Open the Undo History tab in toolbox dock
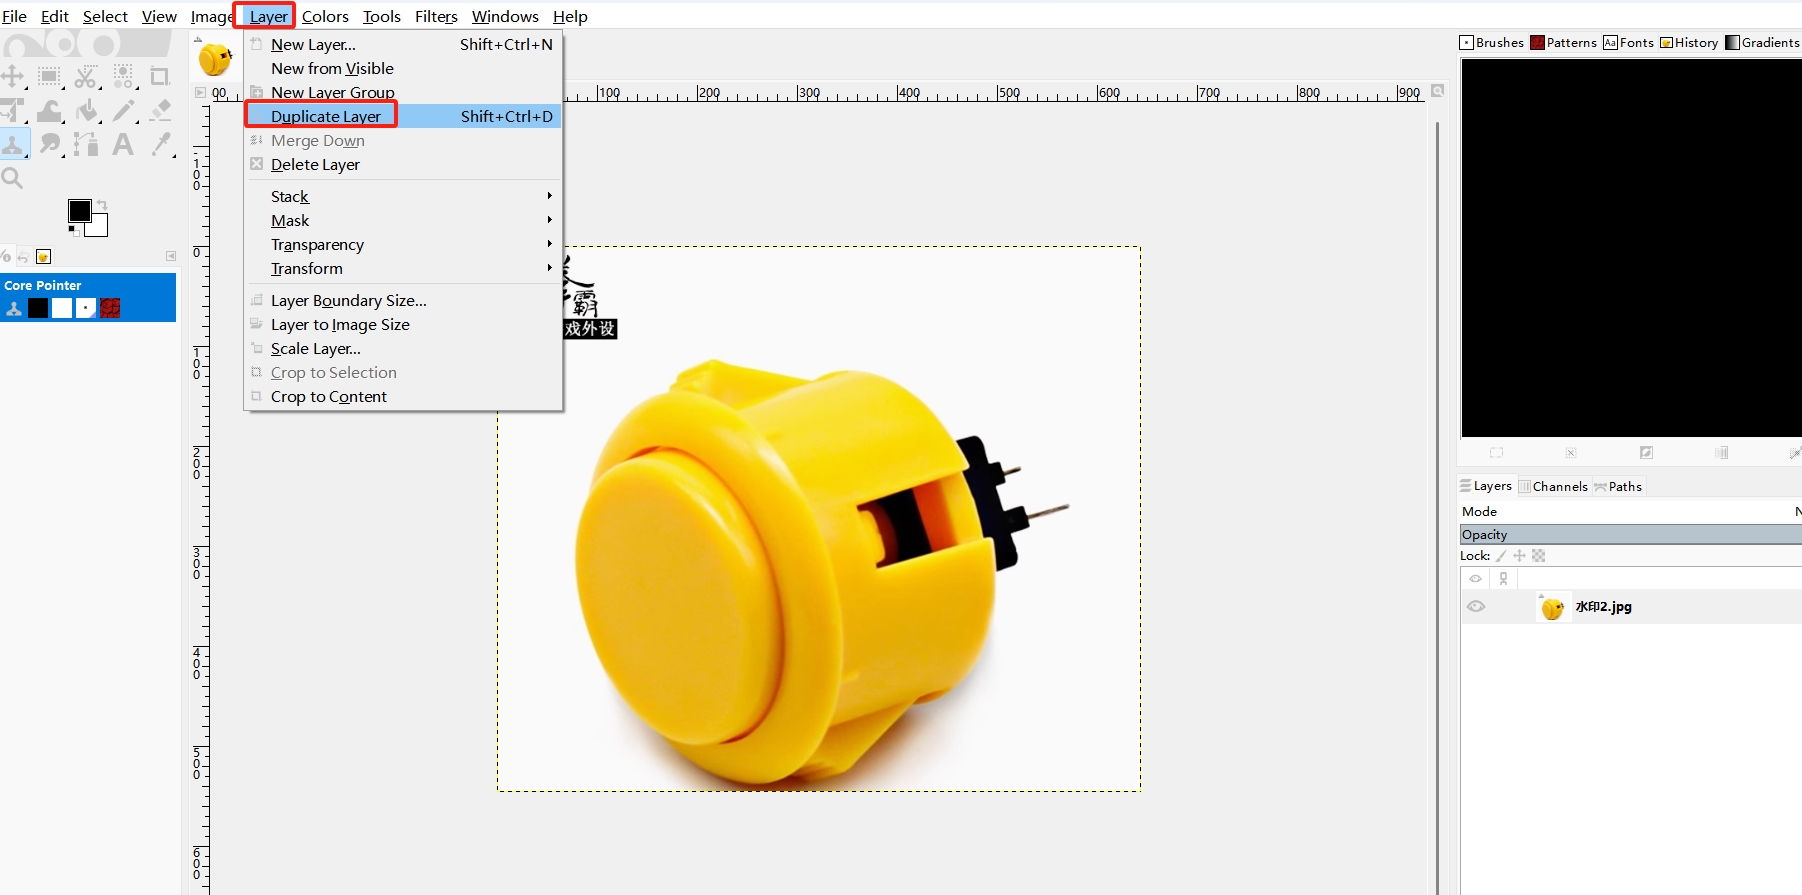The height and width of the screenshot is (895, 1802). (x=23, y=257)
